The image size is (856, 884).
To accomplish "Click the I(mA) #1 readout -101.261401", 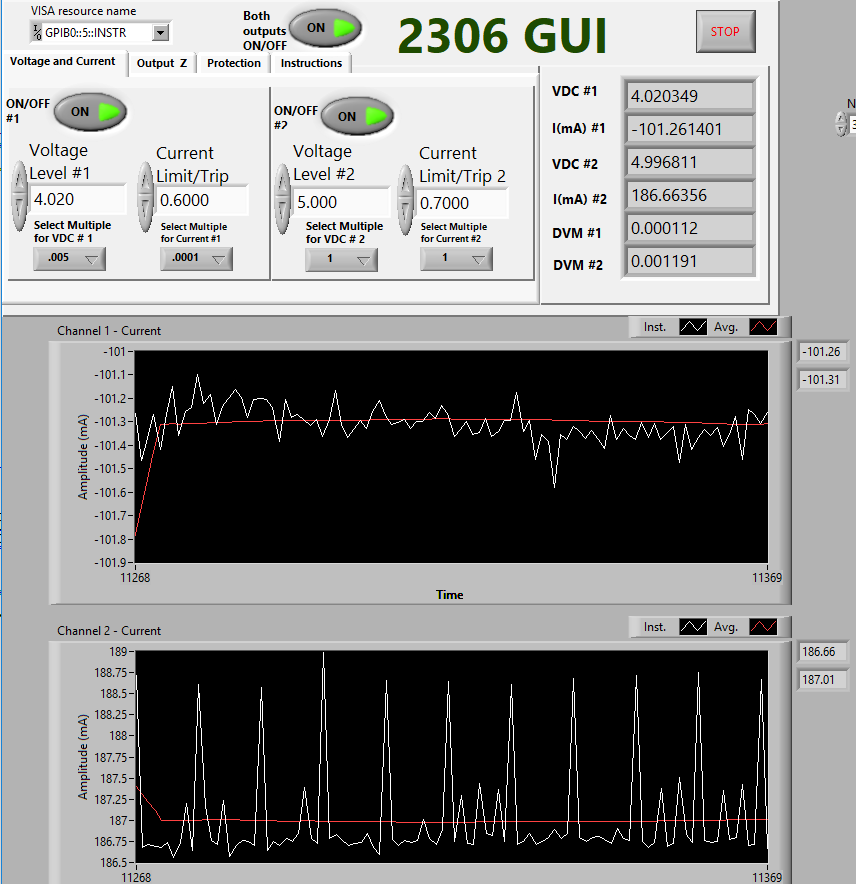I will pyautogui.click(x=689, y=130).
